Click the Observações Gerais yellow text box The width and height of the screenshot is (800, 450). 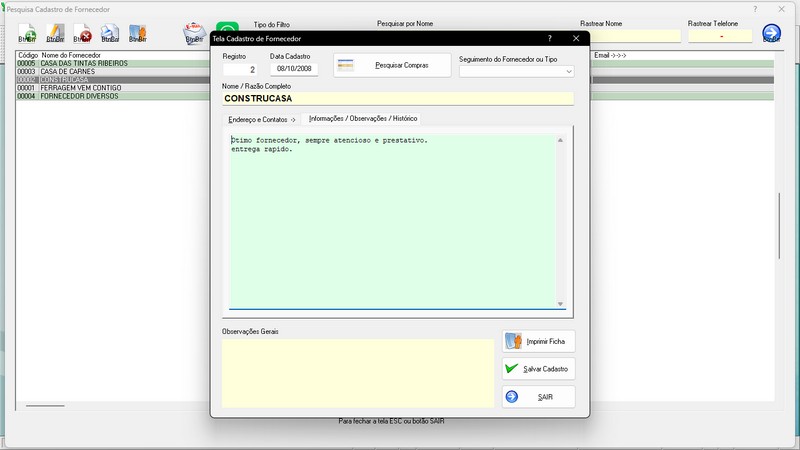point(358,373)
